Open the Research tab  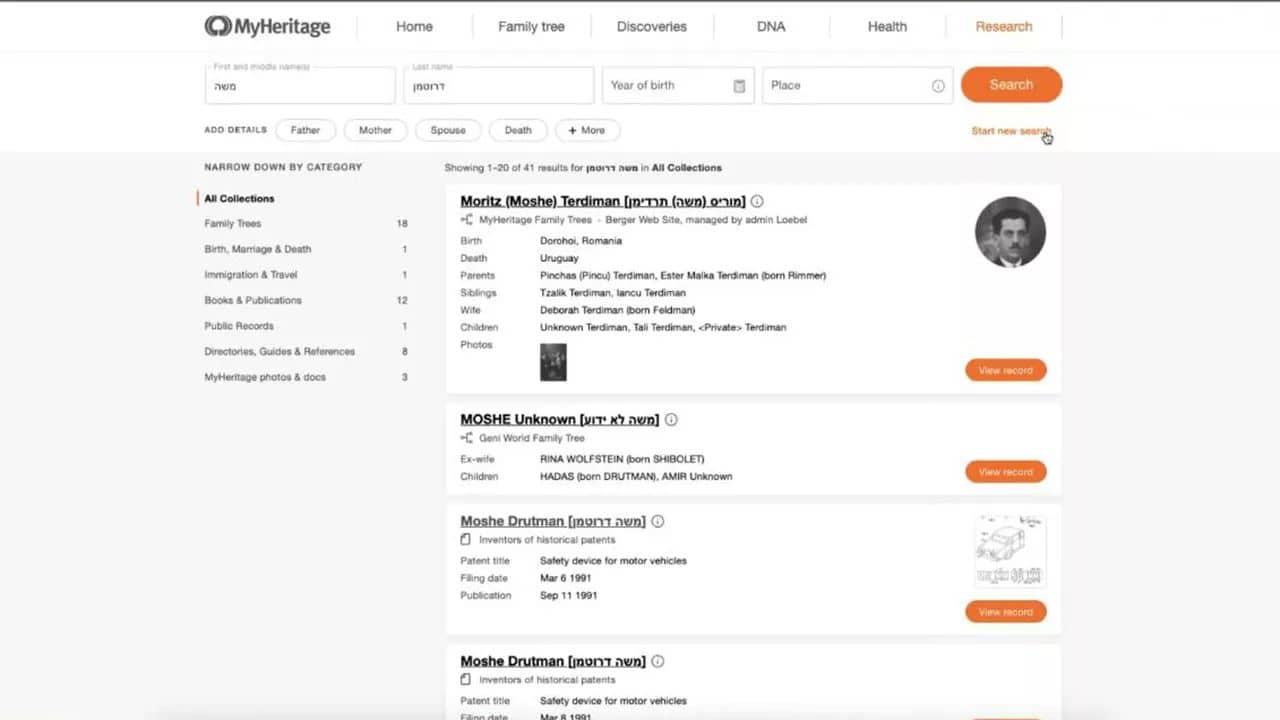tap(1003, 27)
